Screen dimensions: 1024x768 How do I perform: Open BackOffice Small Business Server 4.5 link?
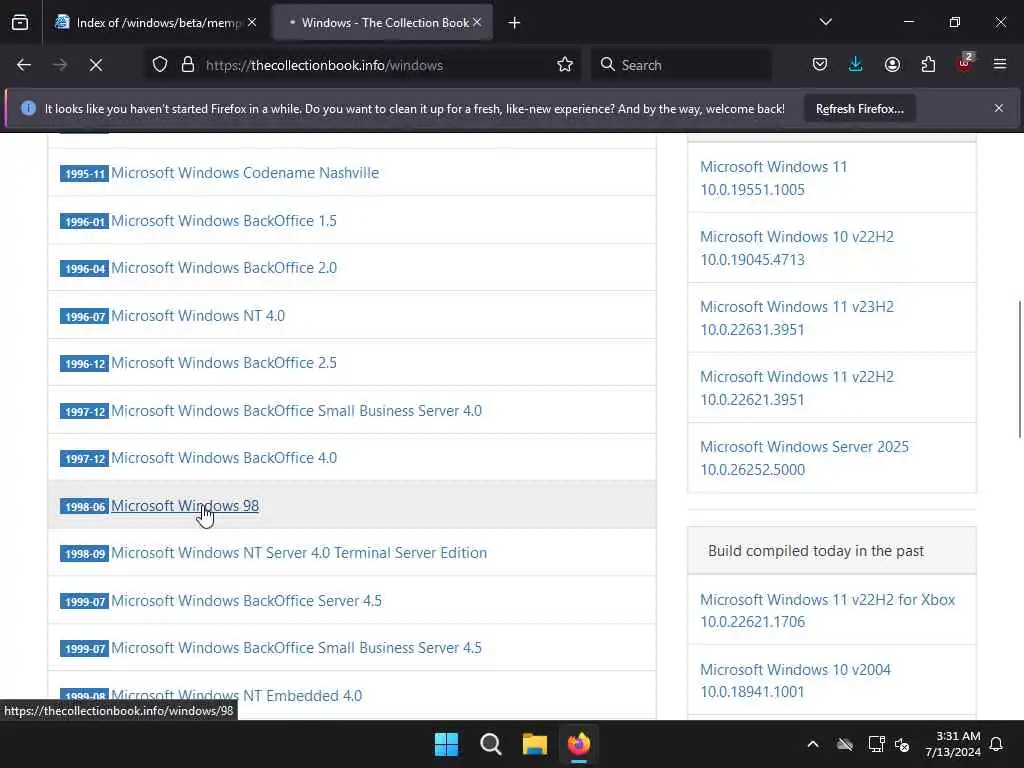pyautogui.click(x=296, y=648)
